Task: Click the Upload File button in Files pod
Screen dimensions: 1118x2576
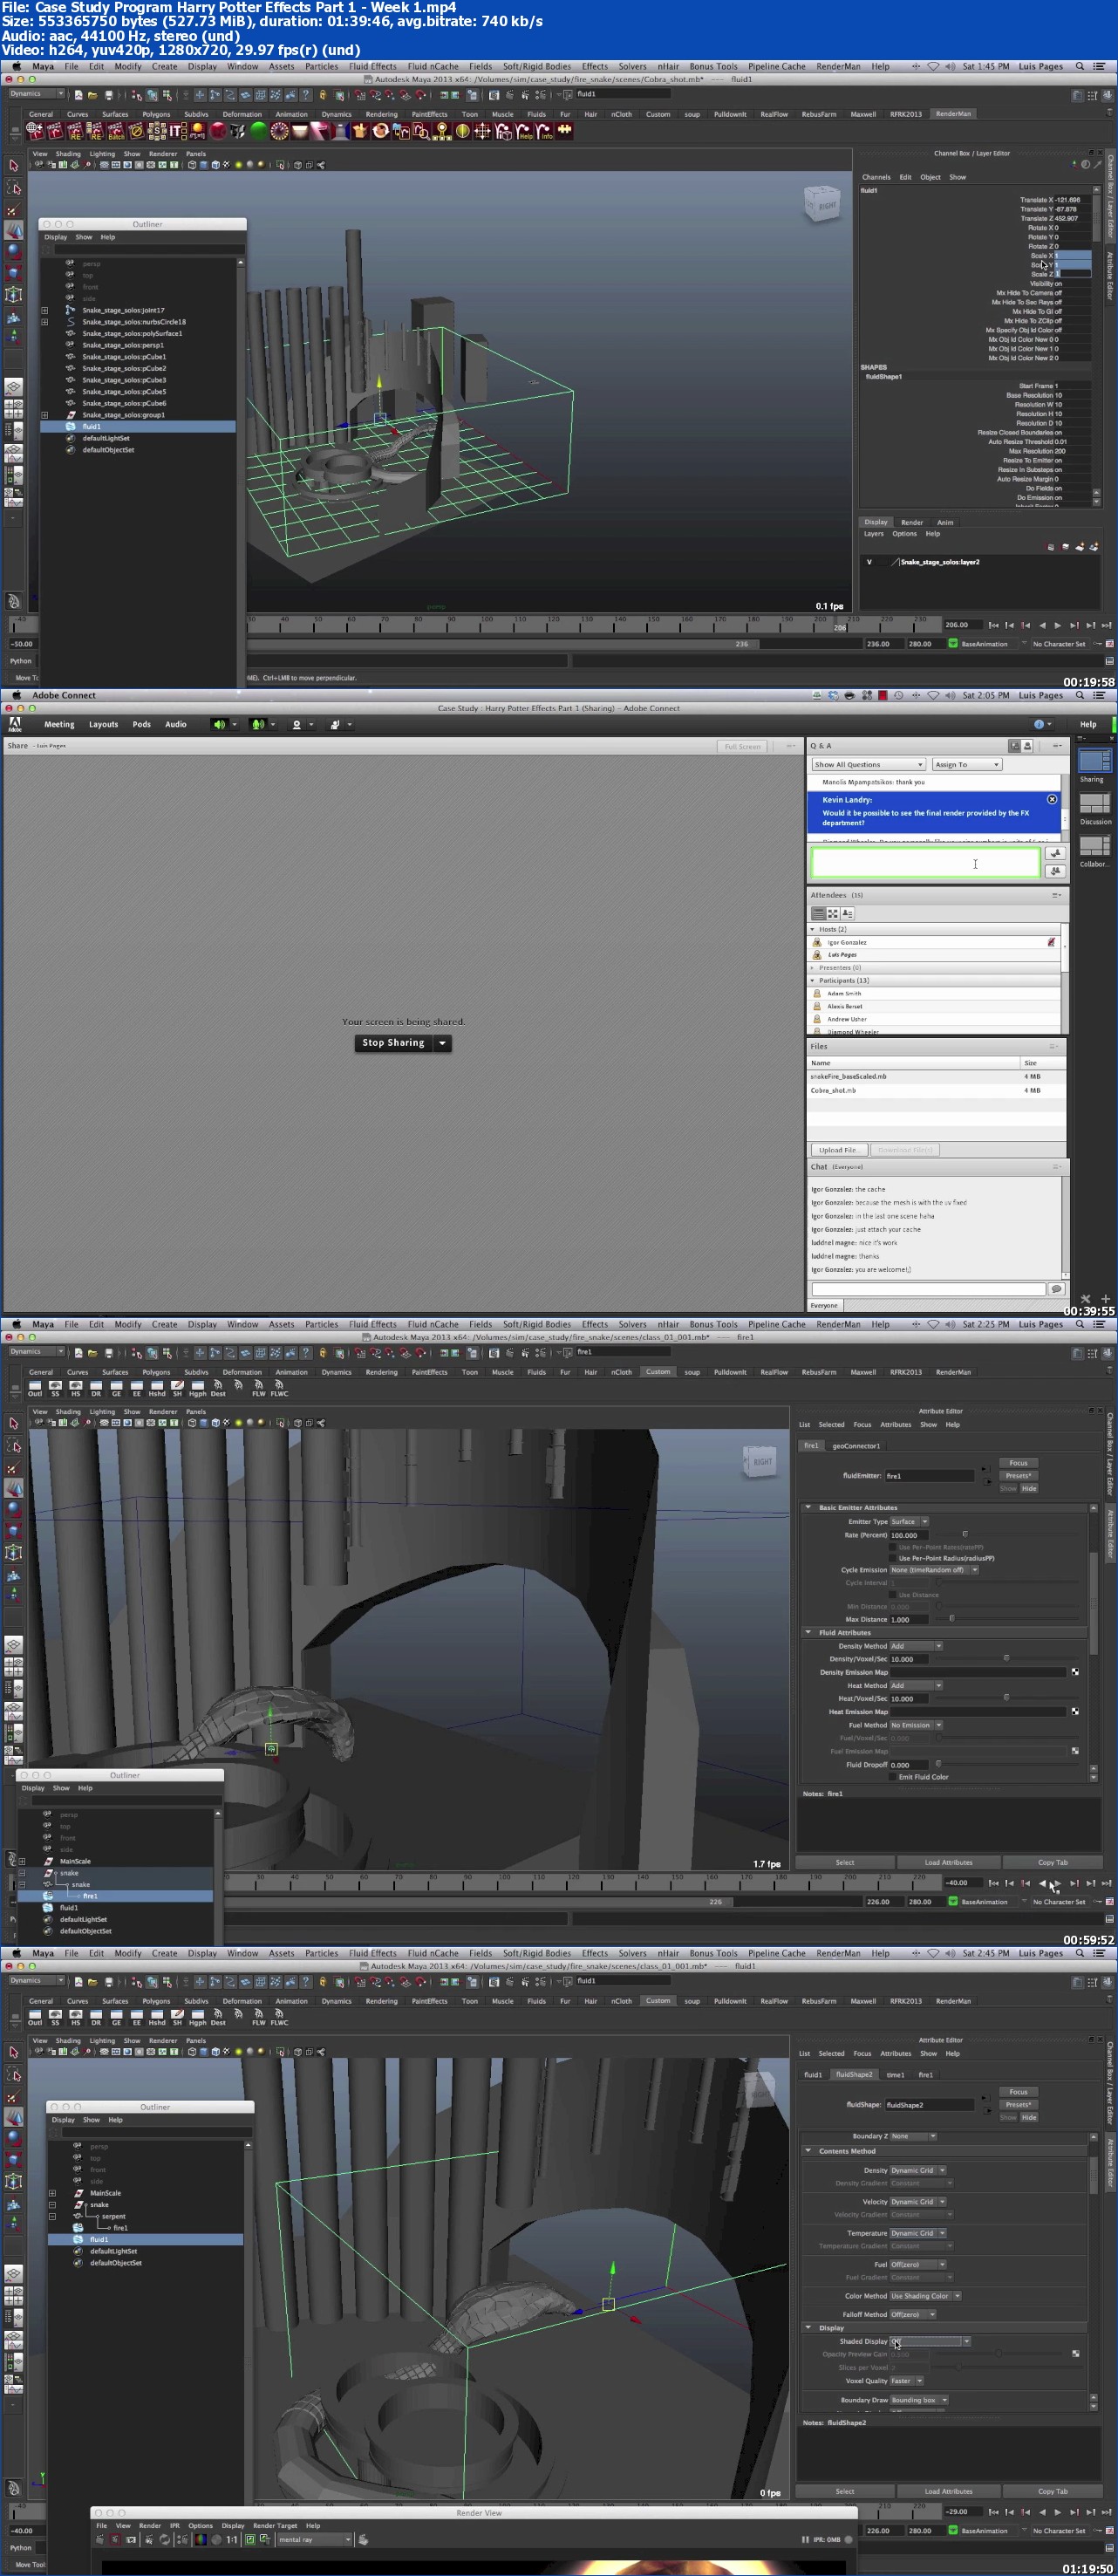Action: tap(838, 1150)
